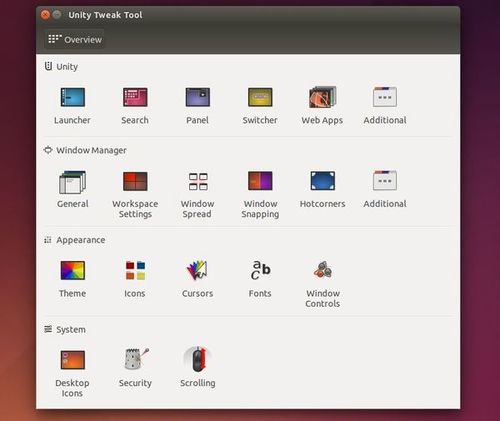Open the Icons appearance settings
Screen dimensions: 500x421
pyautogui.click(x=135, y=270)
